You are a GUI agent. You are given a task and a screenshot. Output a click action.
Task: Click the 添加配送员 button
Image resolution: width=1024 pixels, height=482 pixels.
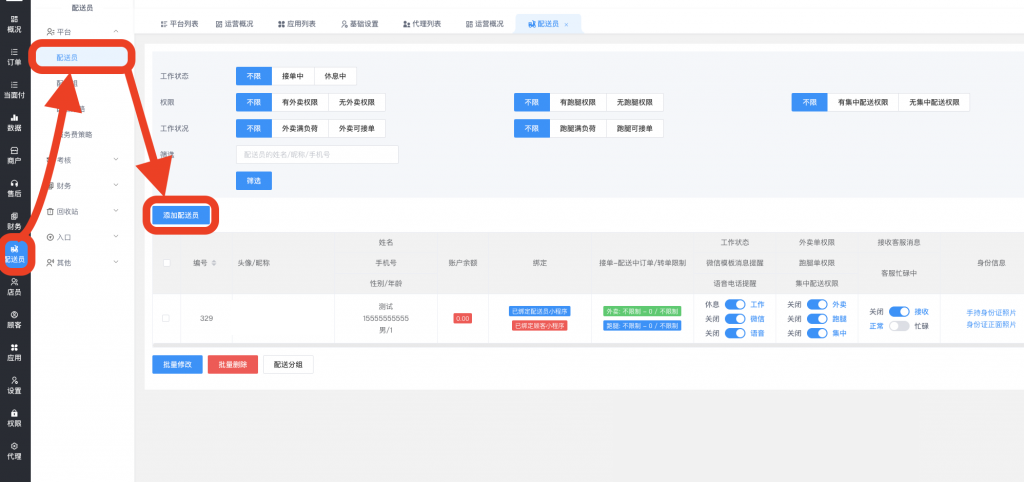[181, 215]
